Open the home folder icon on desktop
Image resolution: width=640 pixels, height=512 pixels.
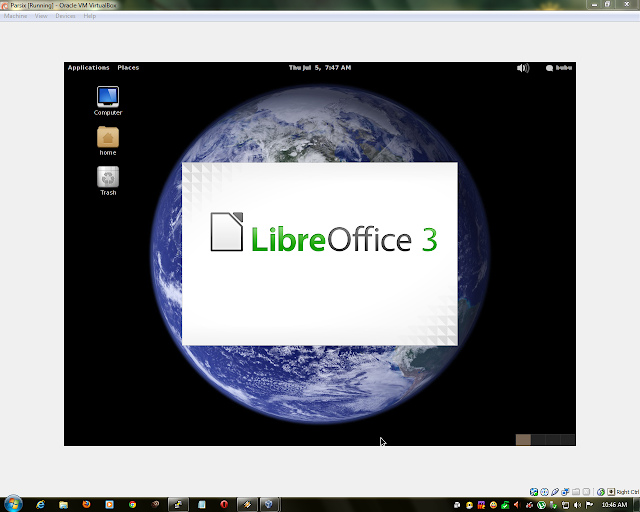108,141
